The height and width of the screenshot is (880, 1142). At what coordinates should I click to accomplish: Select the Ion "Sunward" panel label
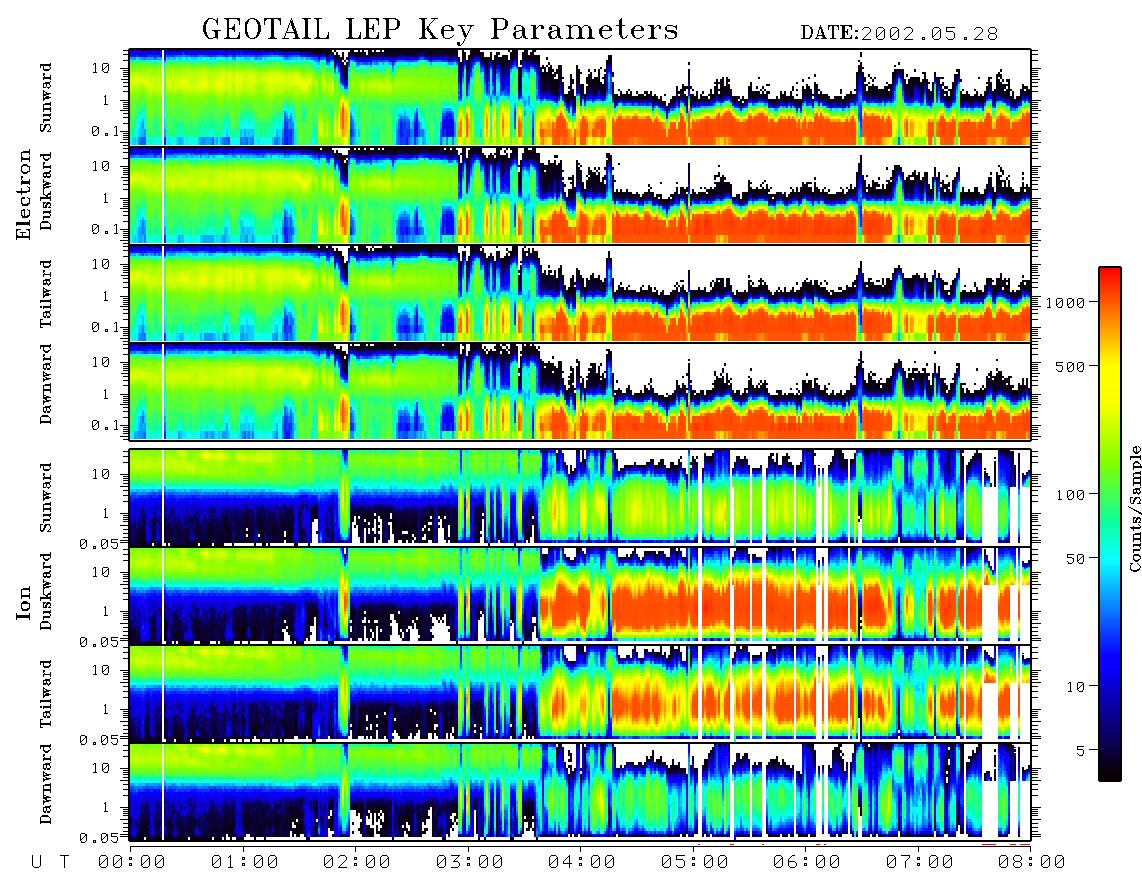click(46, 497)
